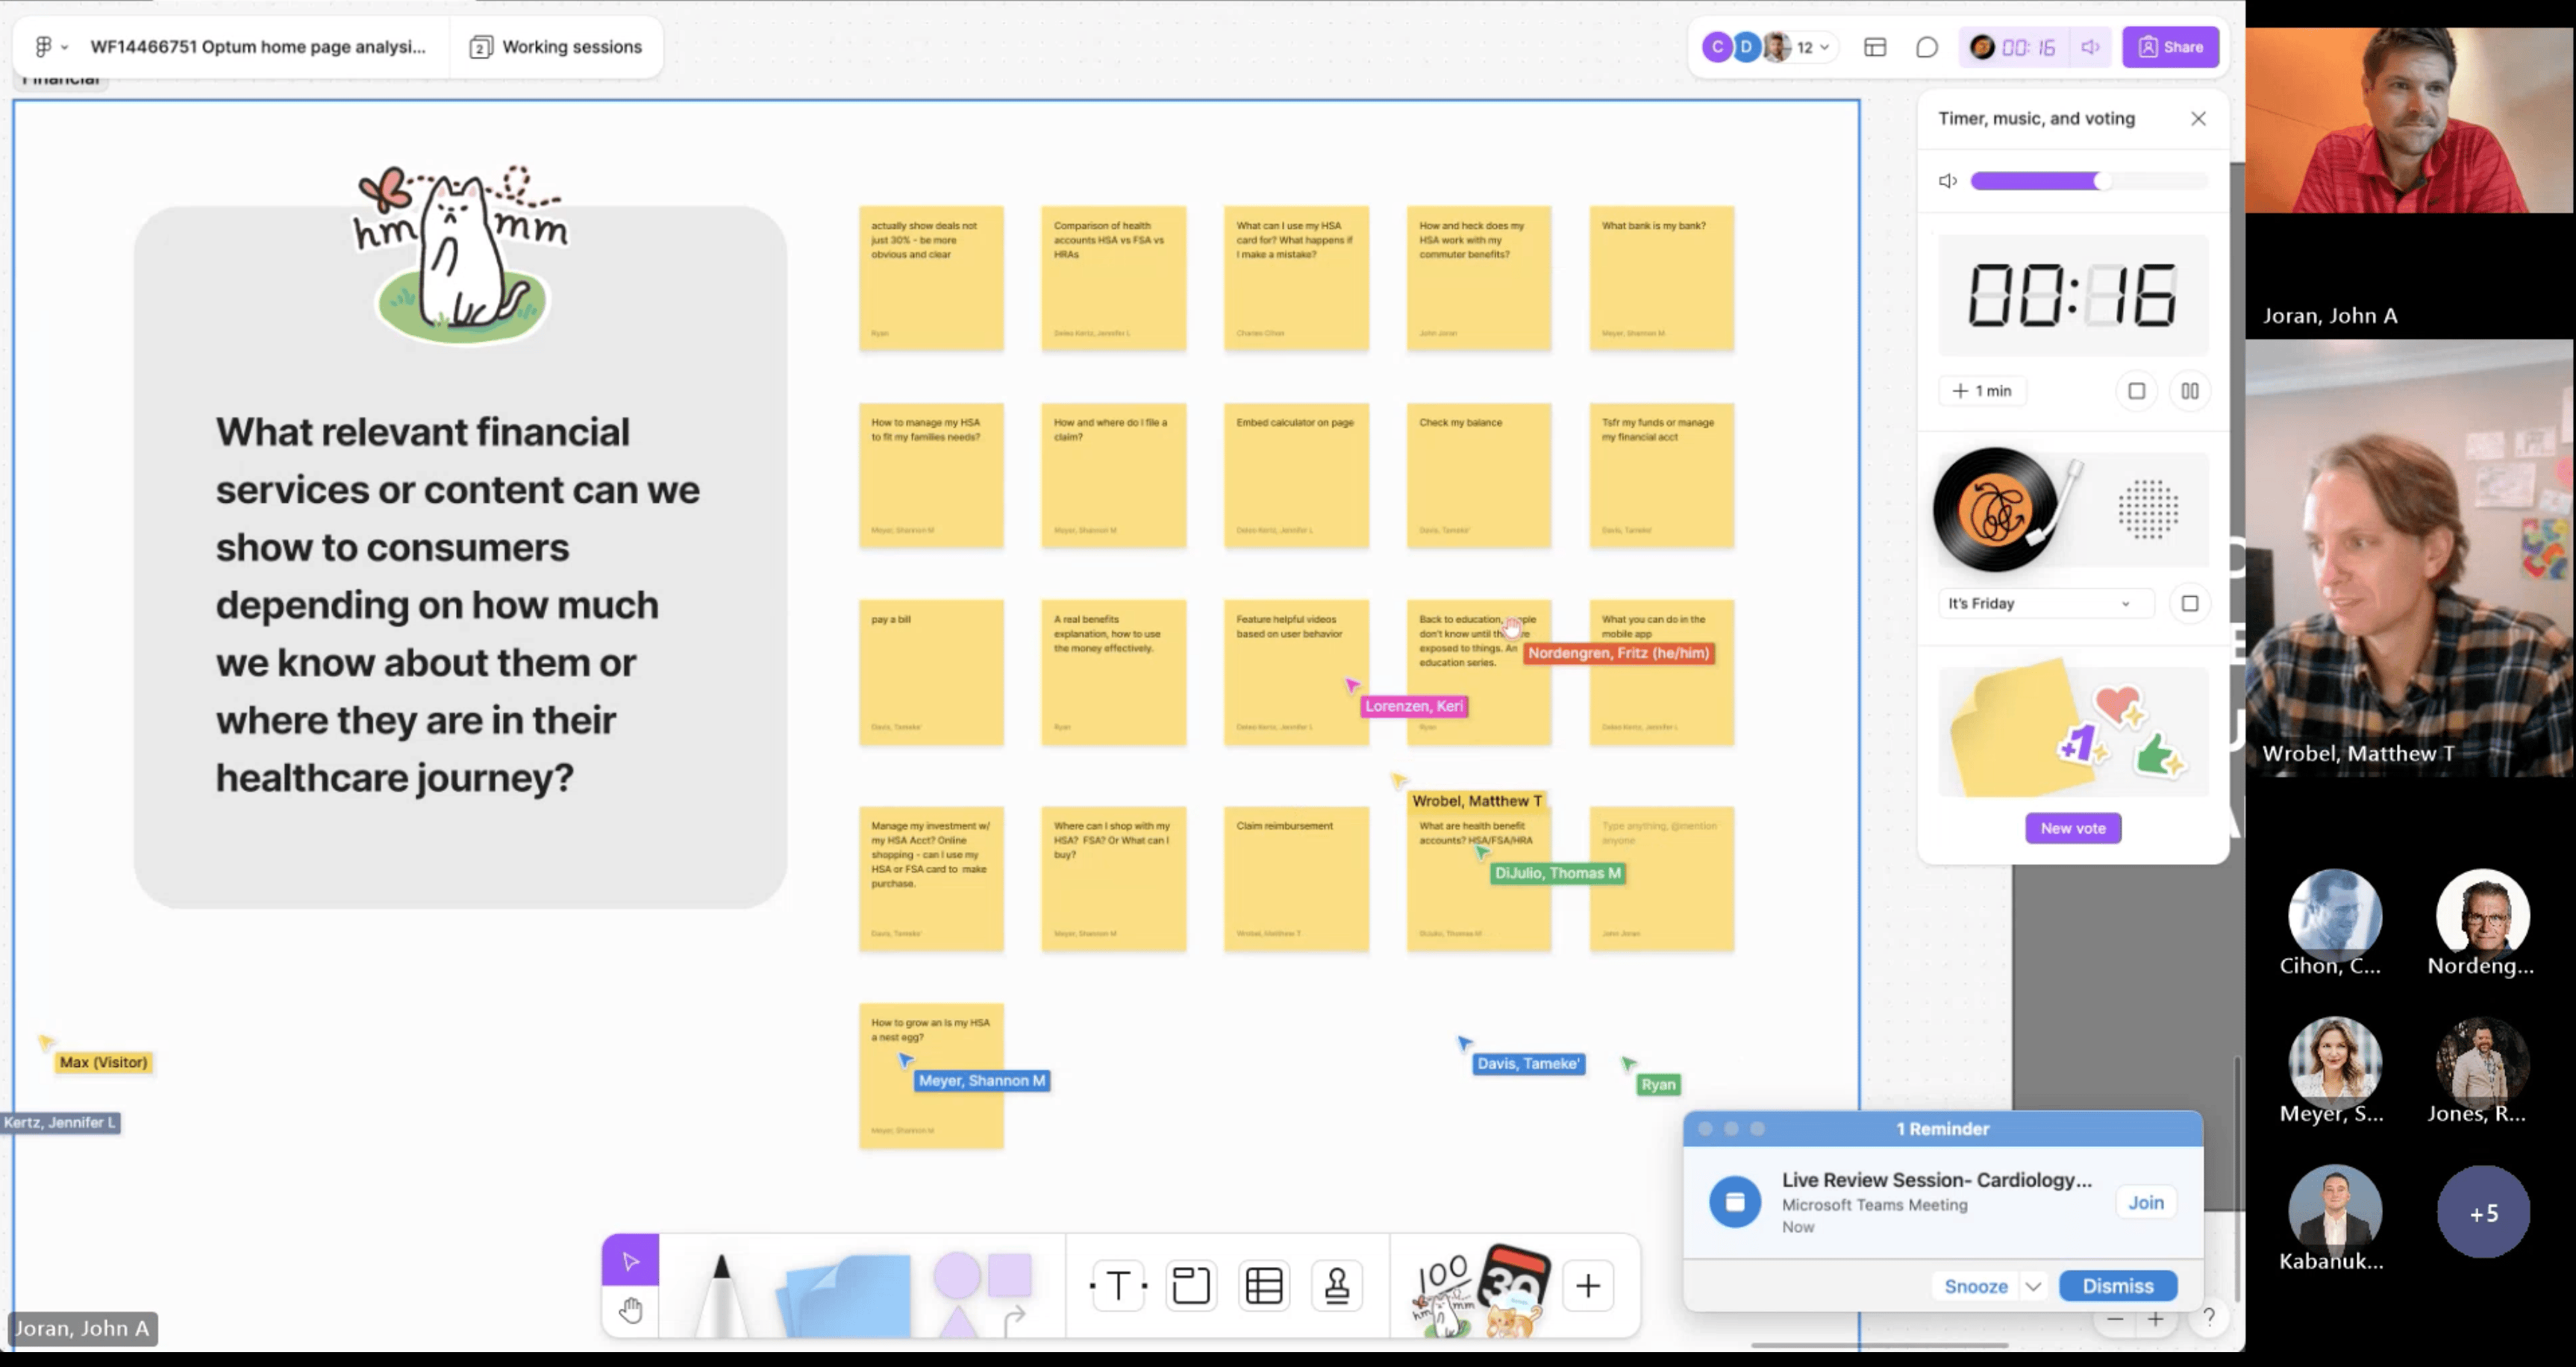This screenshot has height=1367, width=2576.
Task: Select the section tool
Action: pos(1190,1285)
